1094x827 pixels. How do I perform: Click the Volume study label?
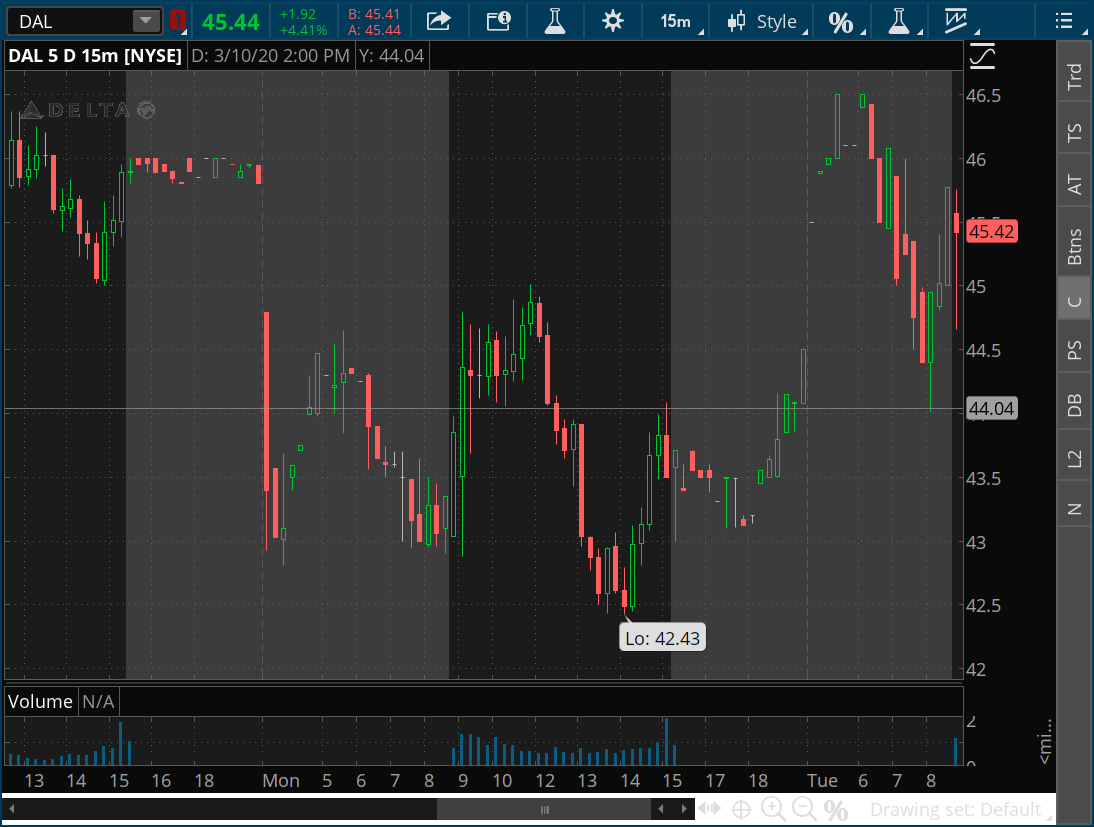[40, 701]
